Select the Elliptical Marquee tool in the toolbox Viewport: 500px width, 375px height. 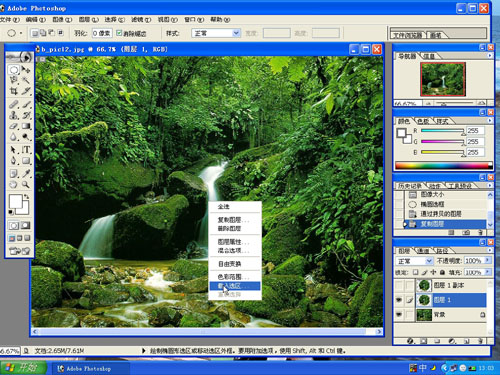click(x=13, y=70)
